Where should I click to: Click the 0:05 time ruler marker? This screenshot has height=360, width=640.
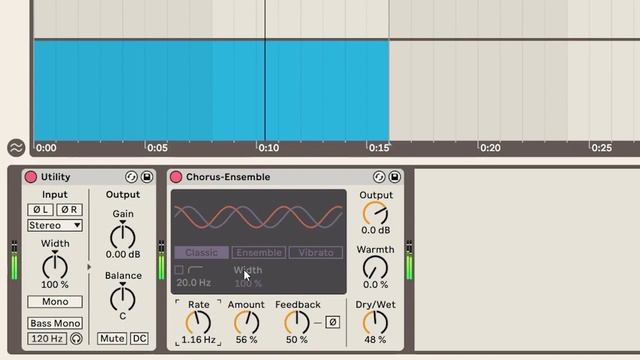coord(157,148)
